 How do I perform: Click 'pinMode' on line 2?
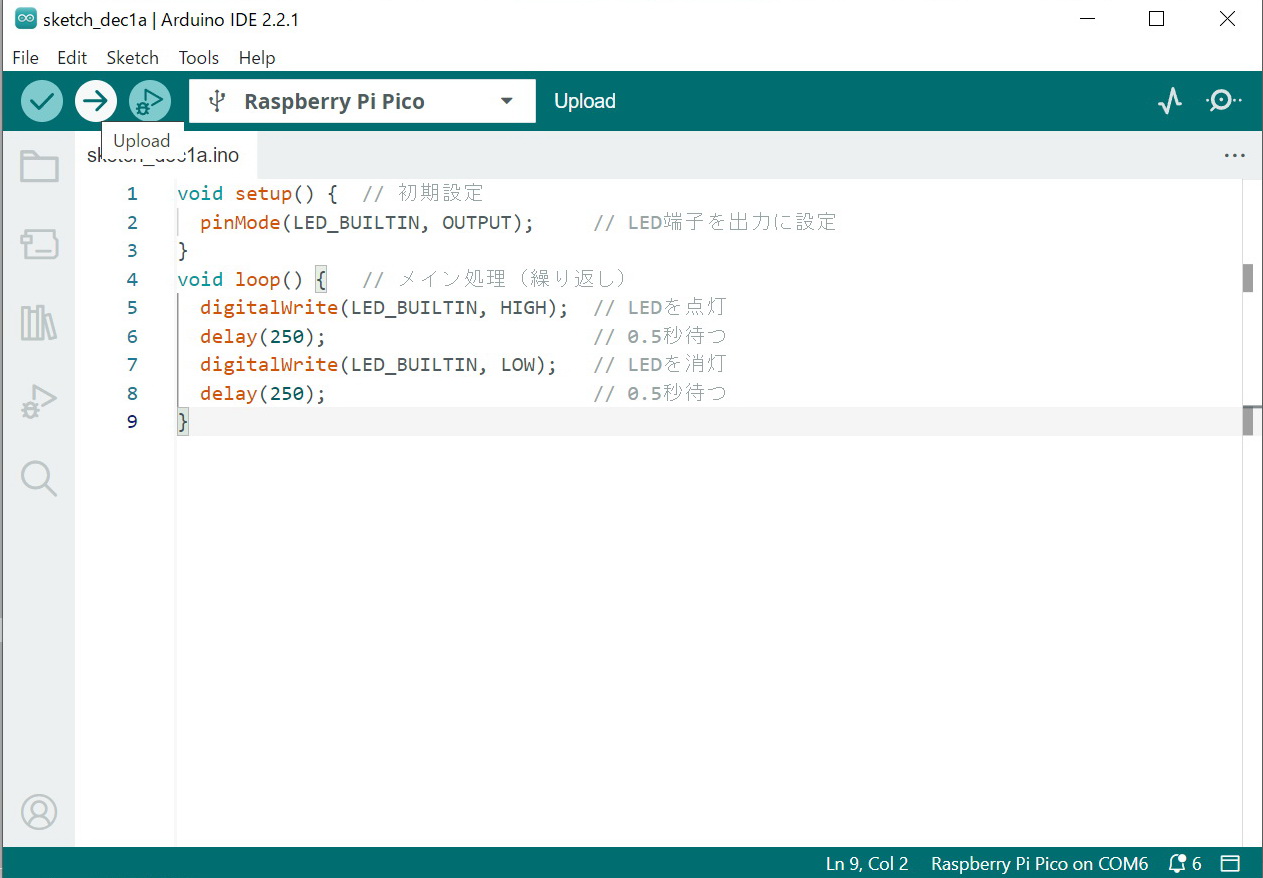click(240, 222)
